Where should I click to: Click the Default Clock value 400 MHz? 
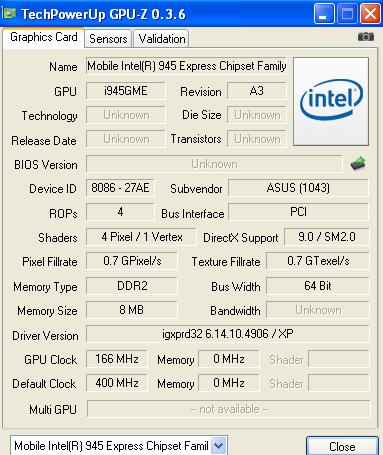117,383
